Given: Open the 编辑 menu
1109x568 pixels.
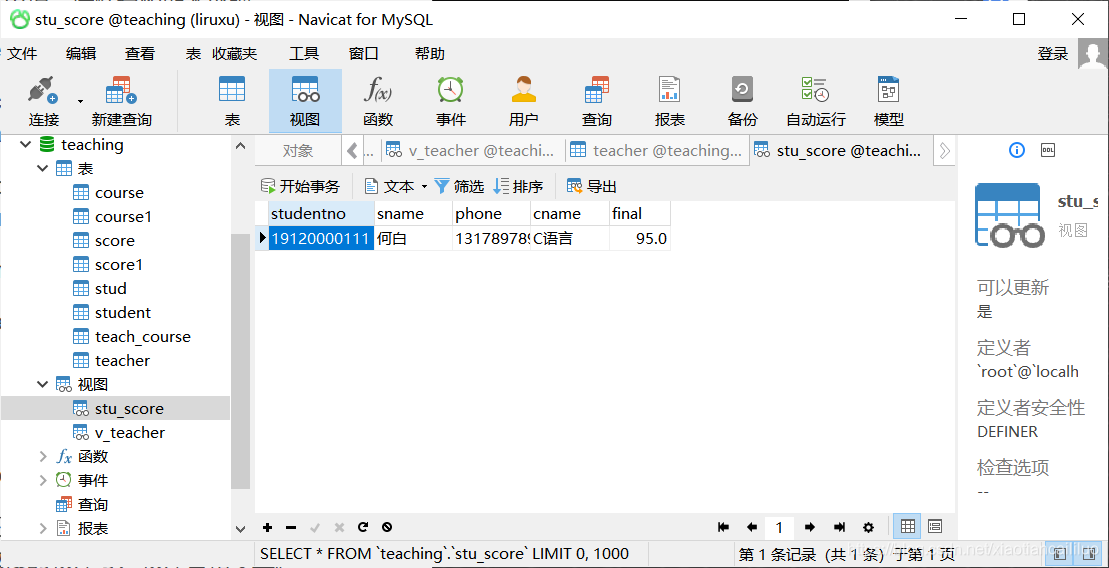Looking at the screenshot, I should point(81,54).
